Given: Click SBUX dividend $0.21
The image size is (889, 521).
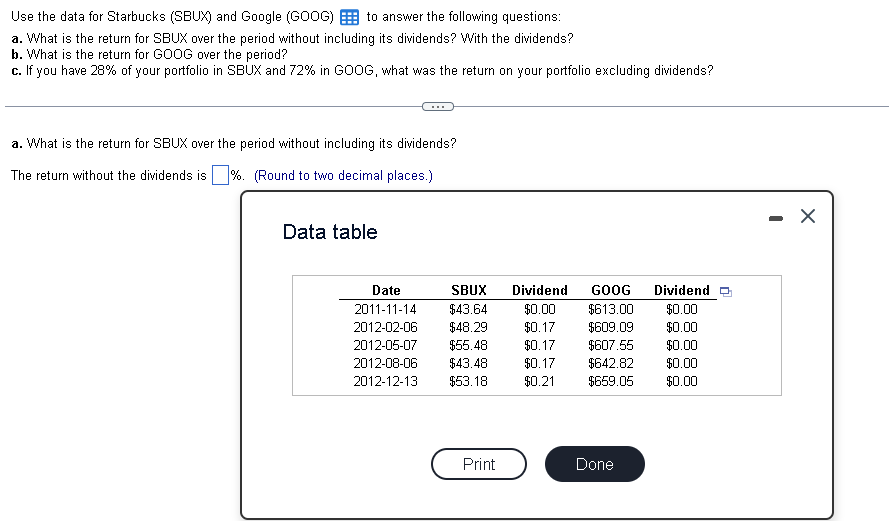Looking at the screenshot, I should point(540,382).
